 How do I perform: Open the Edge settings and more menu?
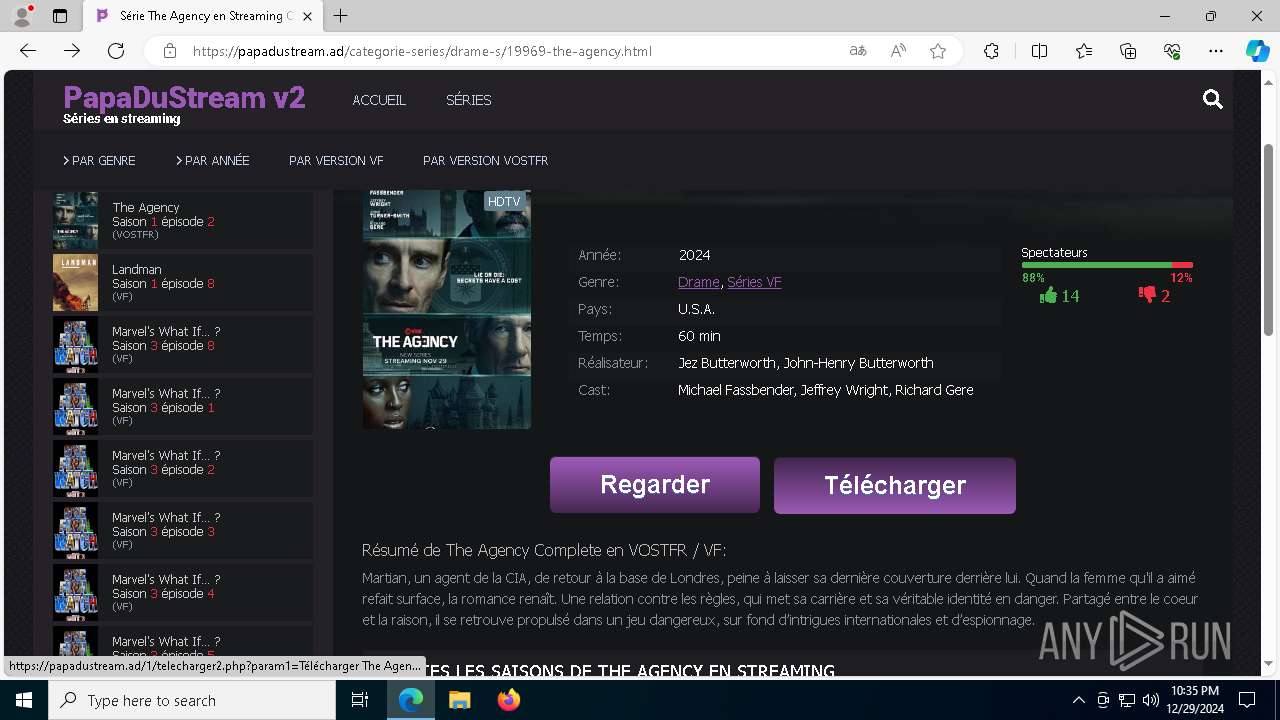(1216, 51)
